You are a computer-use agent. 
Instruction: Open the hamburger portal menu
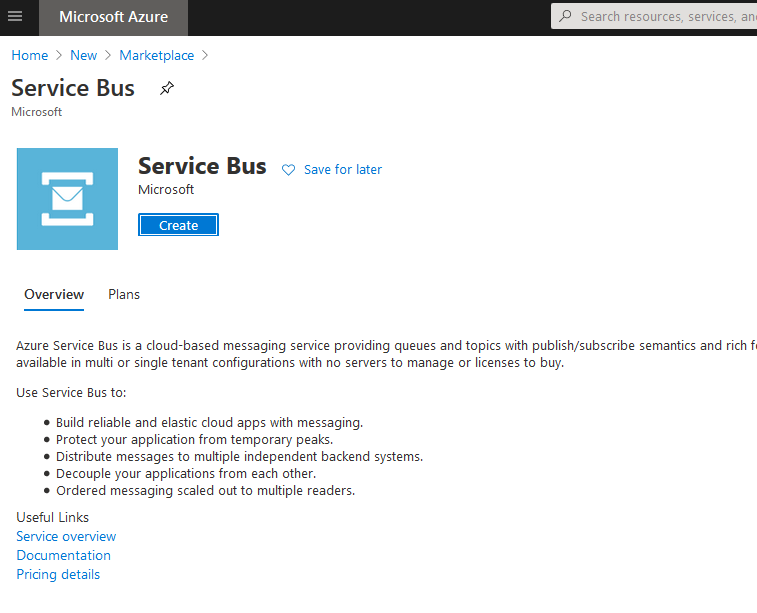tap(15, 16)
